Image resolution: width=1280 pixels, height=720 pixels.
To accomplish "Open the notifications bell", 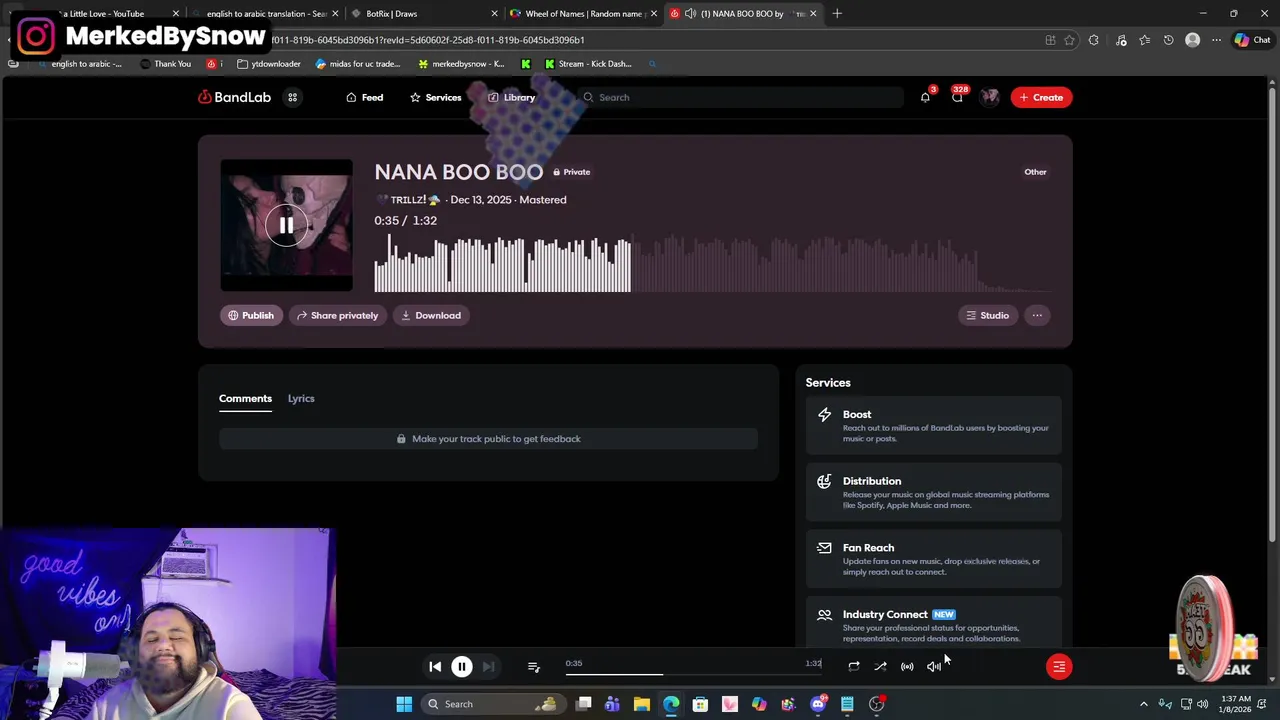I will [925, 97].
